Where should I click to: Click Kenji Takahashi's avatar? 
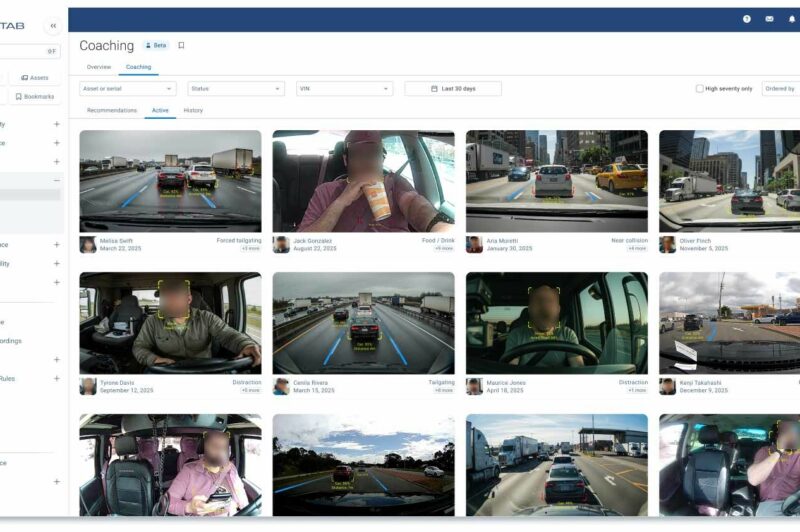tap(667, 387)
